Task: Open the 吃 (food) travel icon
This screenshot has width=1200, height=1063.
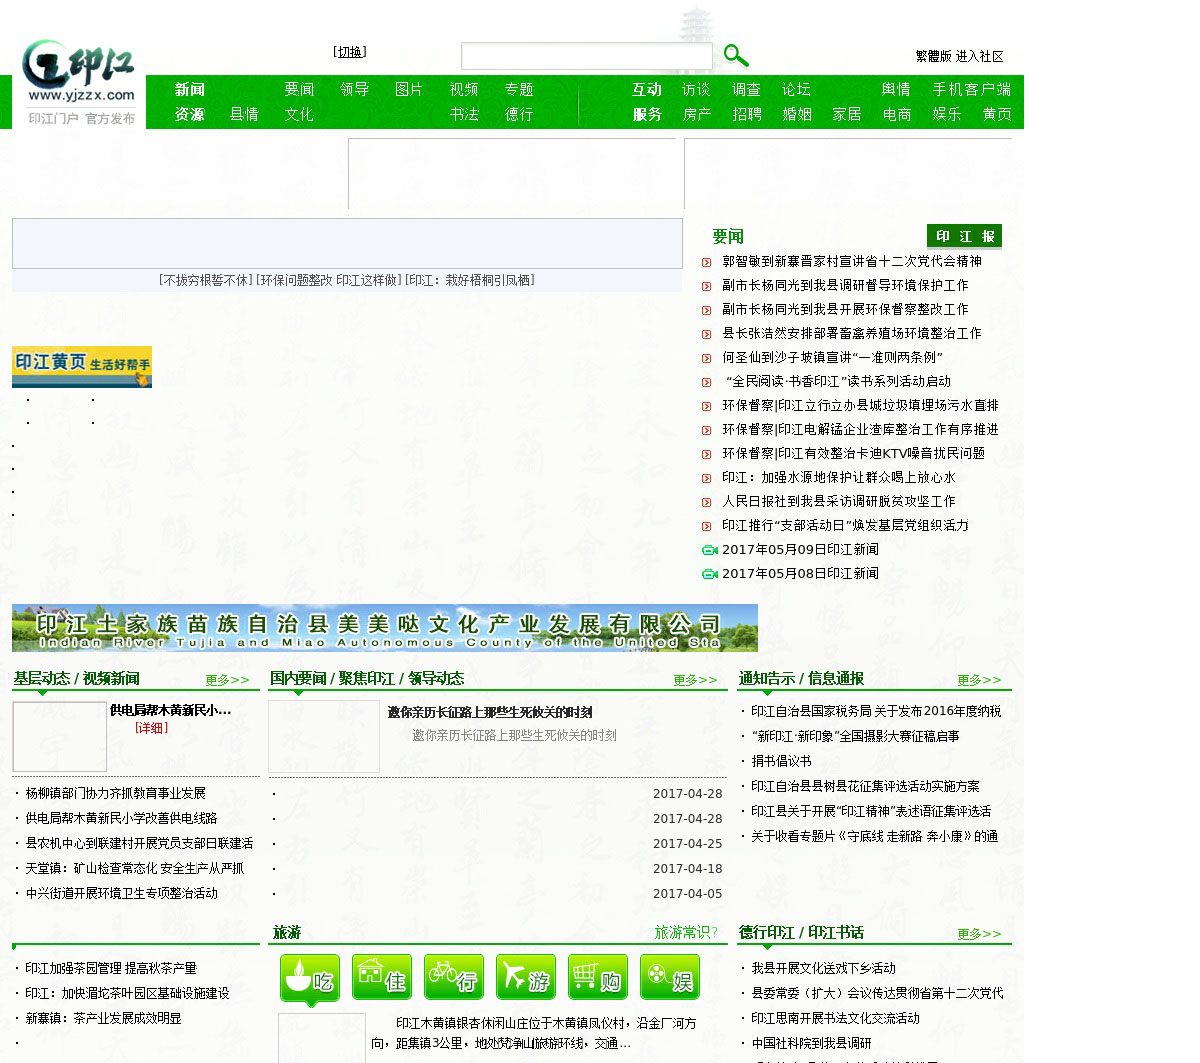Action: [310, 978]
